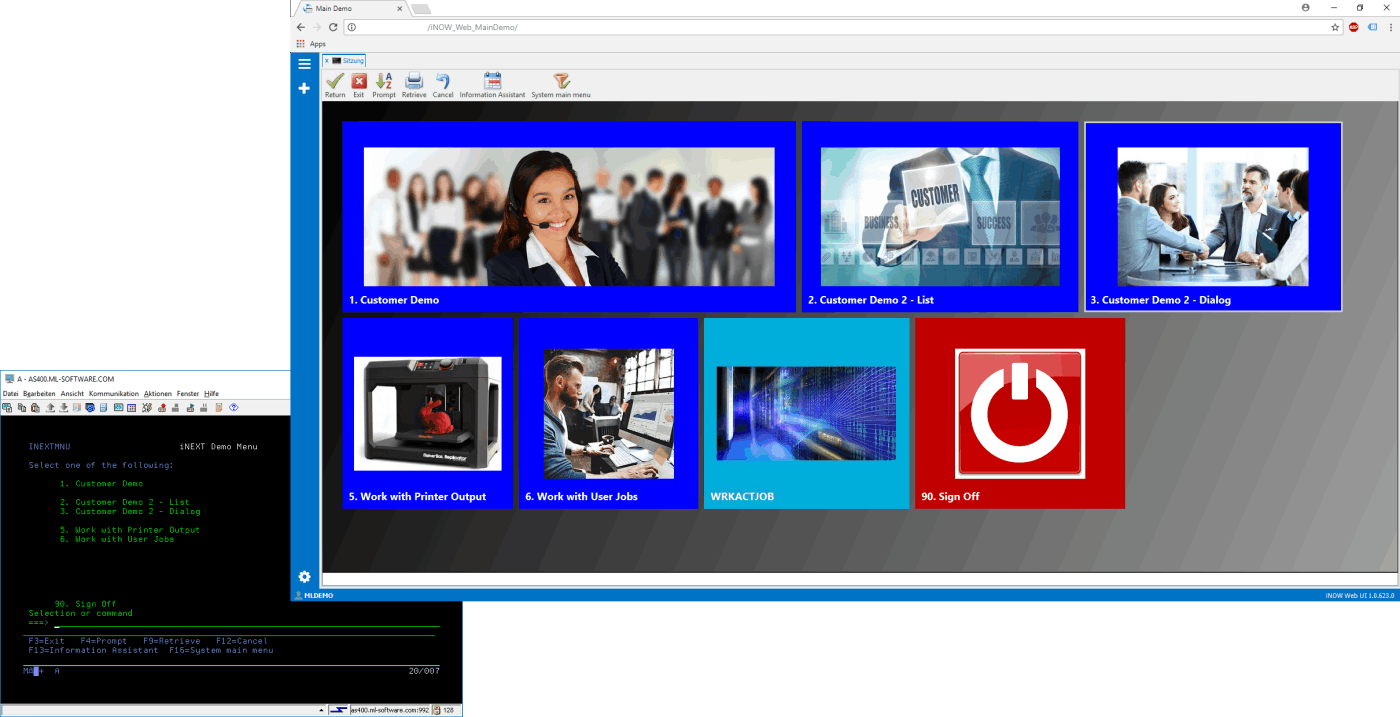The width and height of the screenshot is (1400, 717).
Task: Click "1. Customer Demo" in green terminal
Action: point(101,484)
